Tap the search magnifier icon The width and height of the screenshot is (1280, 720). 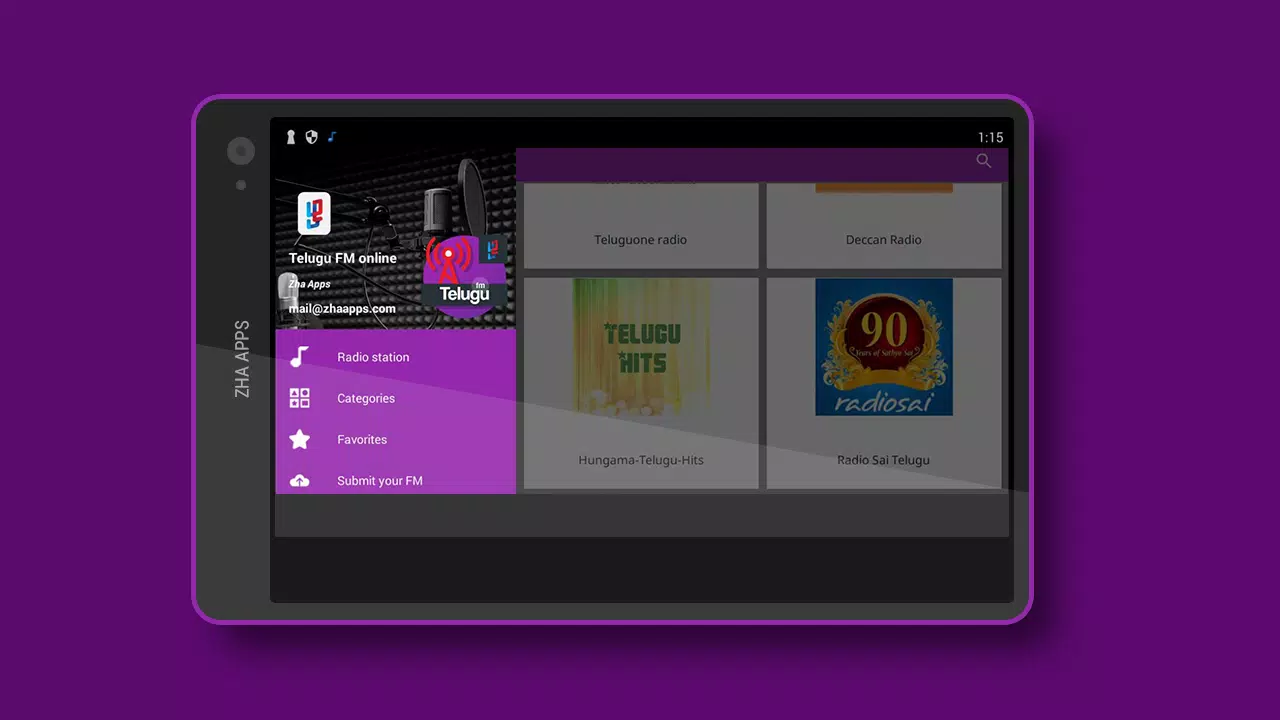[984, 161]
